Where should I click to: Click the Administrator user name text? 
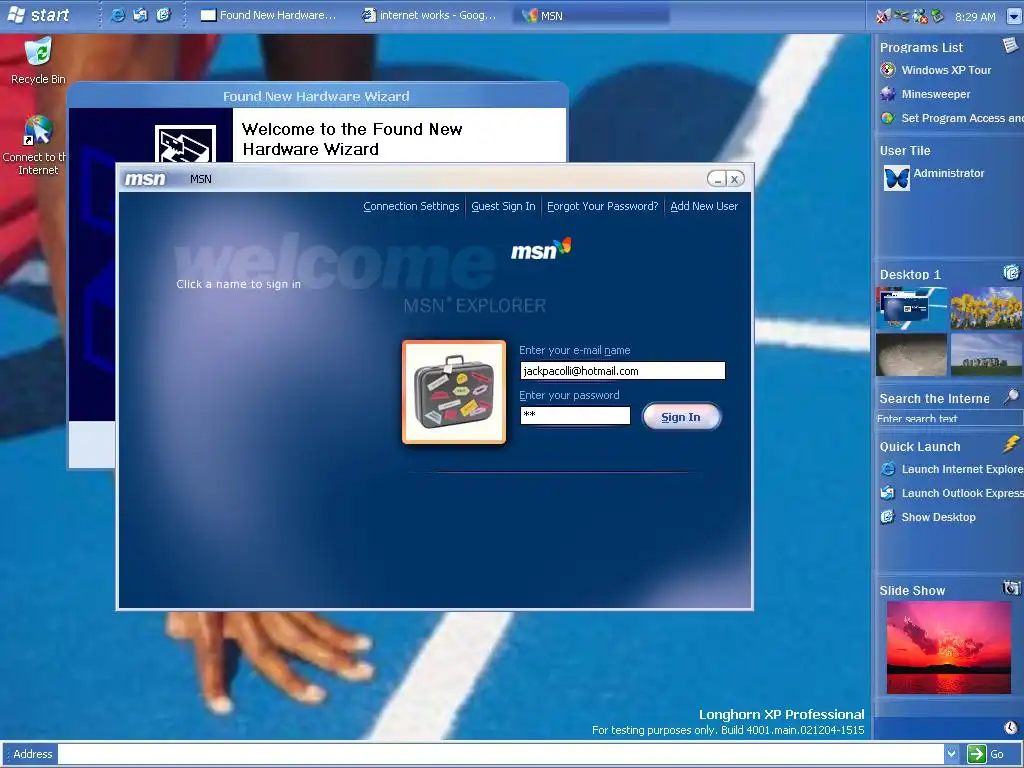[x=948, y=173]
